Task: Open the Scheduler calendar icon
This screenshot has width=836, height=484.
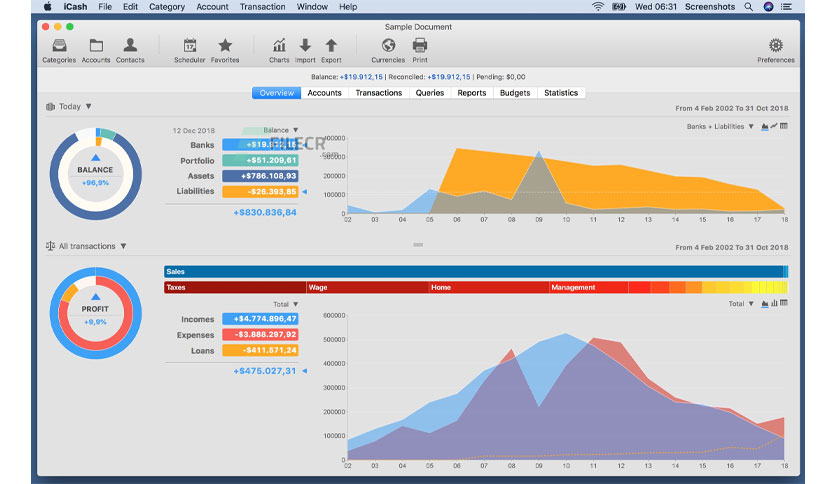Action: point(190,46)
